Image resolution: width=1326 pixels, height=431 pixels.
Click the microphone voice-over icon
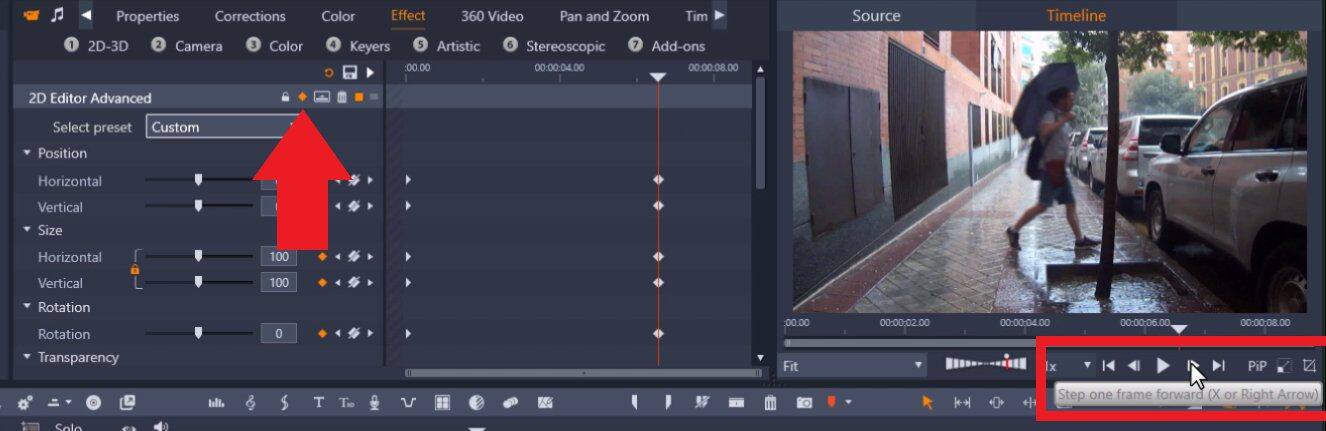(x=375, y=403)
